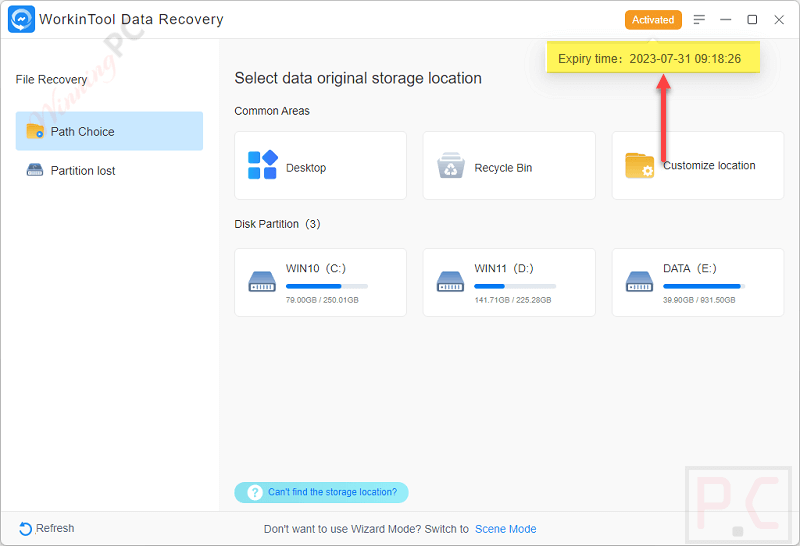Click the question mark help icon
This screenshot has height=546, width=800.
255,492
